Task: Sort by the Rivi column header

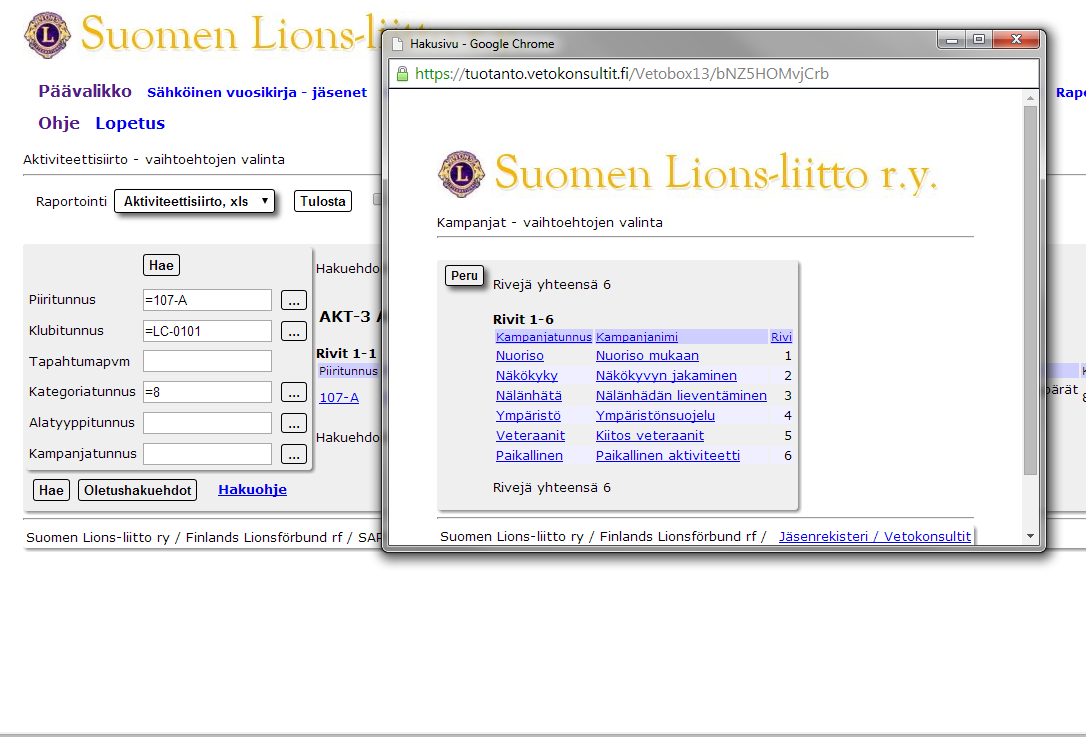Action: pos(781,337)
